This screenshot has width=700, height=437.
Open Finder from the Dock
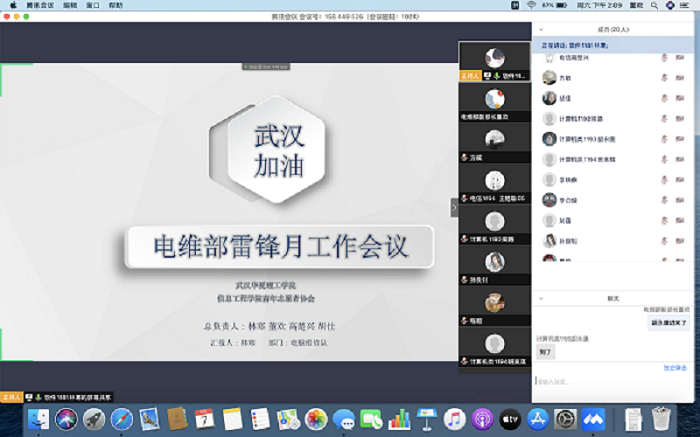(x=38, y=419)
